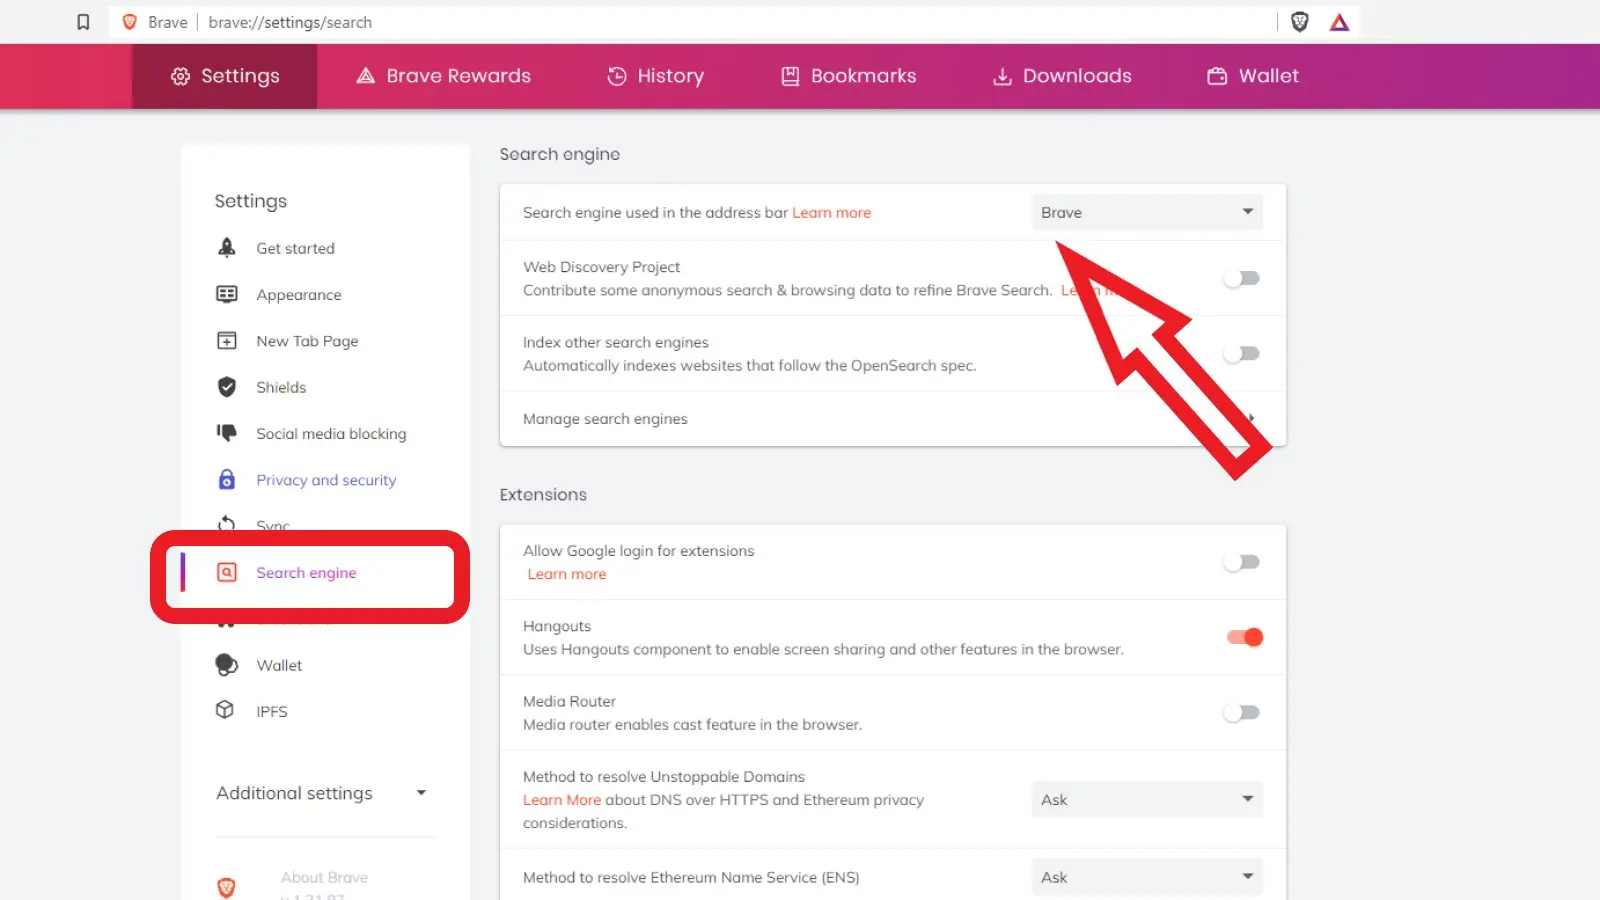Viewport: 1600px width, 900px height.
Task: Open About Brave in sidebar
Action: 324,878
